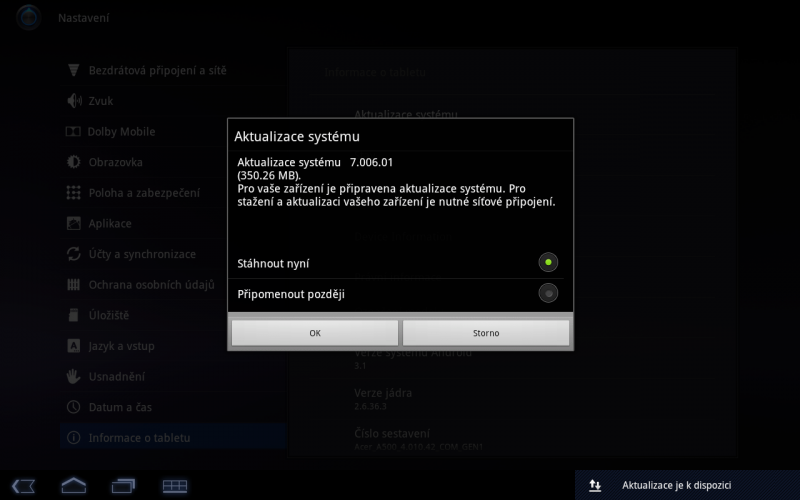
Task: Tap the Back navigation icon
Action: click(23, 486)
